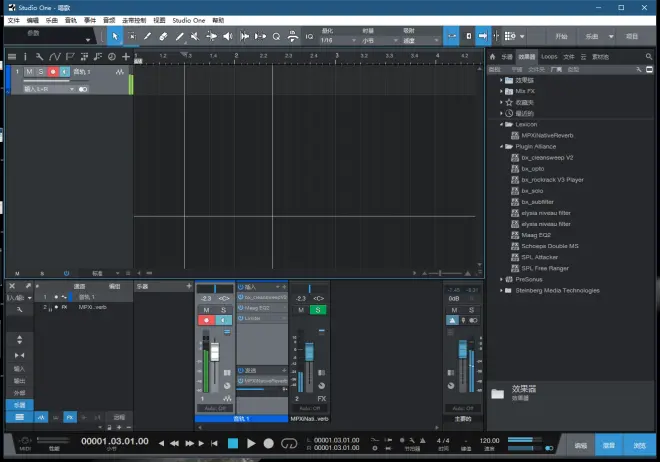660x462 pixels.
Task: Click the channel 1 volume fader
Action: pyautogui.click(x=215, y=352)
